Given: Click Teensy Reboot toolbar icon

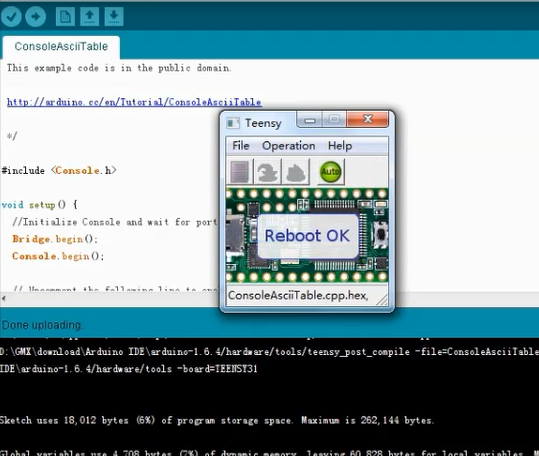Looking at the screenshot, I should [296, 171].
